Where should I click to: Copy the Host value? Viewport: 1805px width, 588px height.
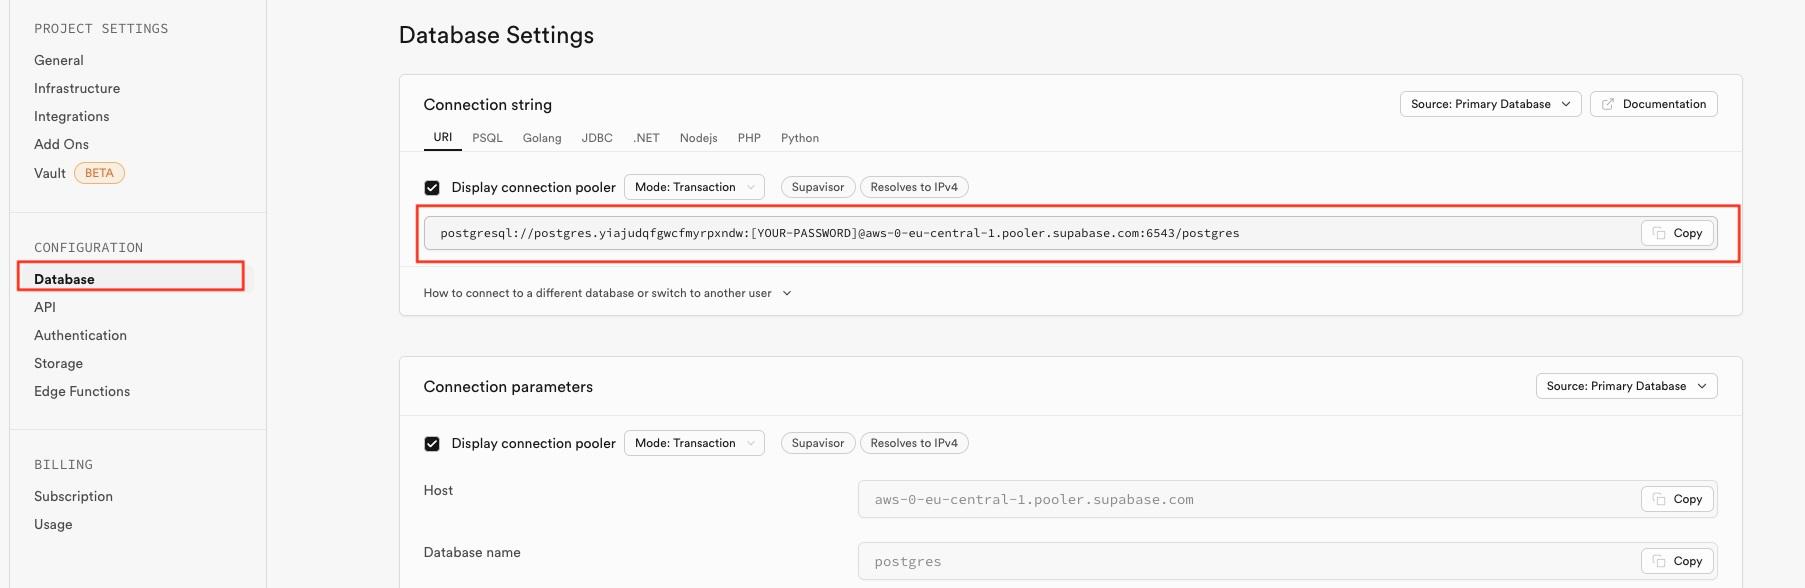[x=1677, y=499]
